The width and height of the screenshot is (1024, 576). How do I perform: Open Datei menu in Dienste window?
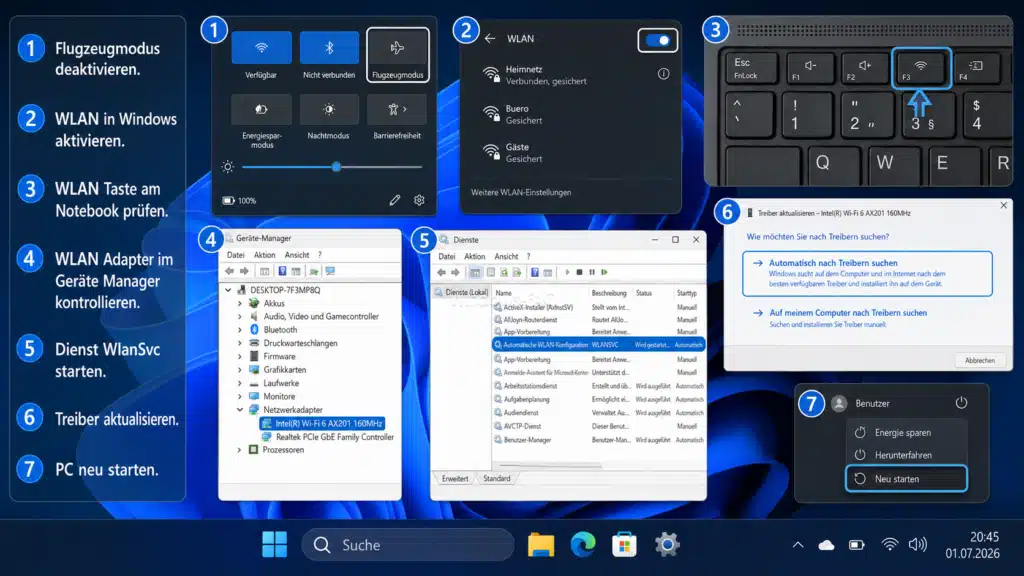click(447, 256)
